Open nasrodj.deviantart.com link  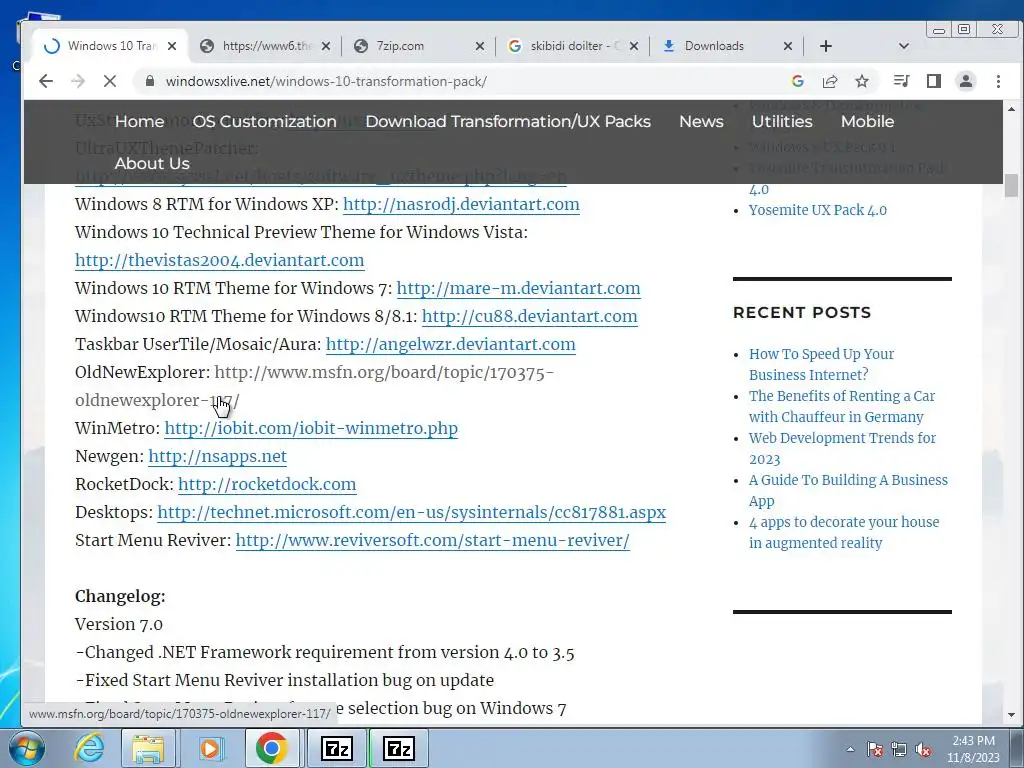pos(461,204)
